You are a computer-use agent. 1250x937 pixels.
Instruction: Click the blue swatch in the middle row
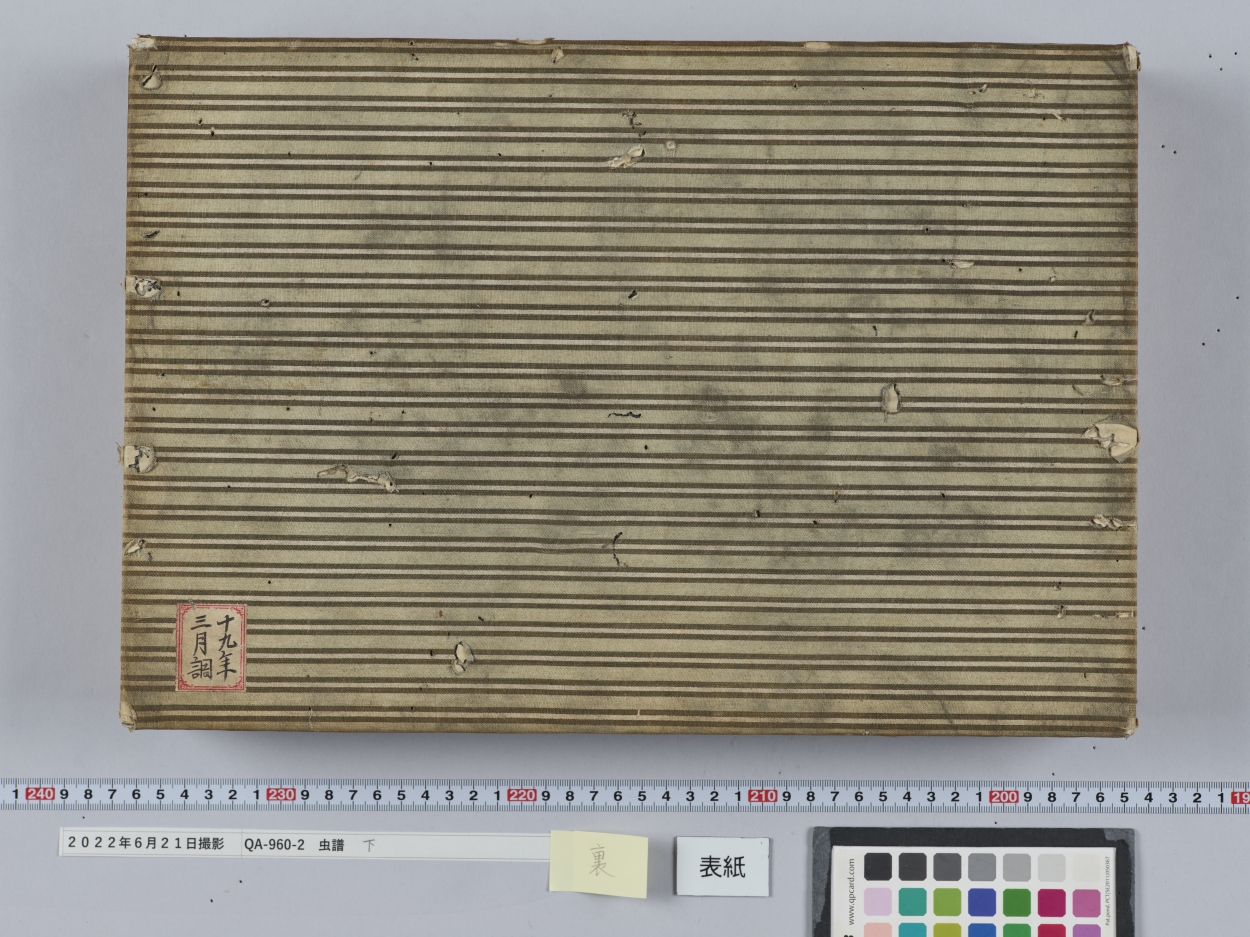coord(982,902)
